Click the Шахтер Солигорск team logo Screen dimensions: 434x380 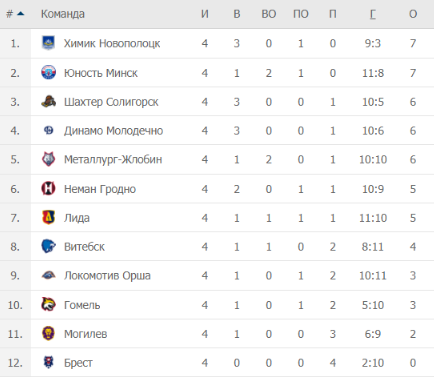tap(48, 101)
